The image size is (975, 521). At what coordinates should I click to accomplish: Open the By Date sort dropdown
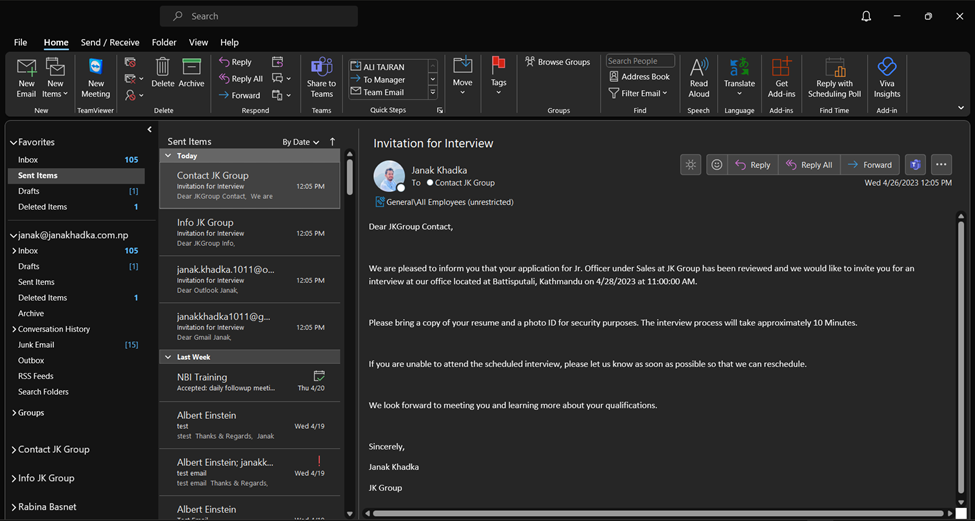pos(301,142)
